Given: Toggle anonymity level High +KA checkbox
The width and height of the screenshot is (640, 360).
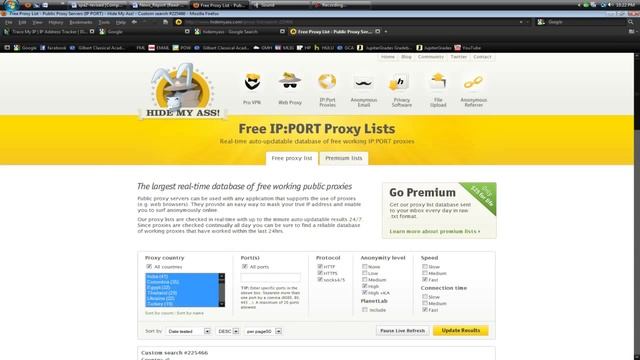Looking at the screenshot, I should point(364,293).
